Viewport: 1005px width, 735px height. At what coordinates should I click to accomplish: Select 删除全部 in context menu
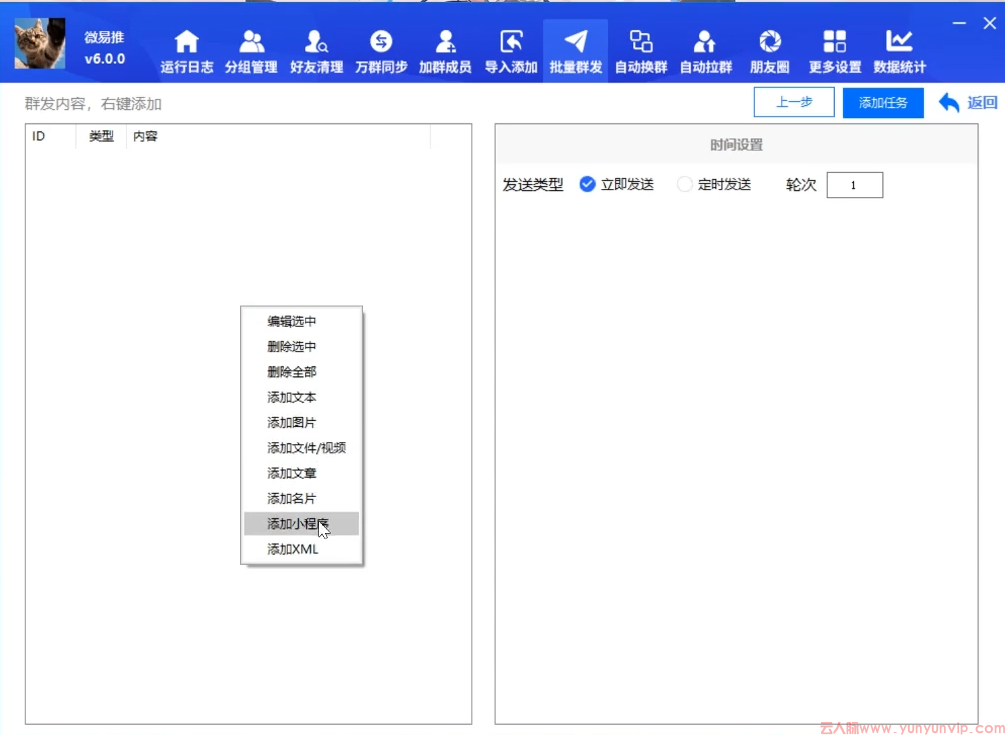point(292,372)
